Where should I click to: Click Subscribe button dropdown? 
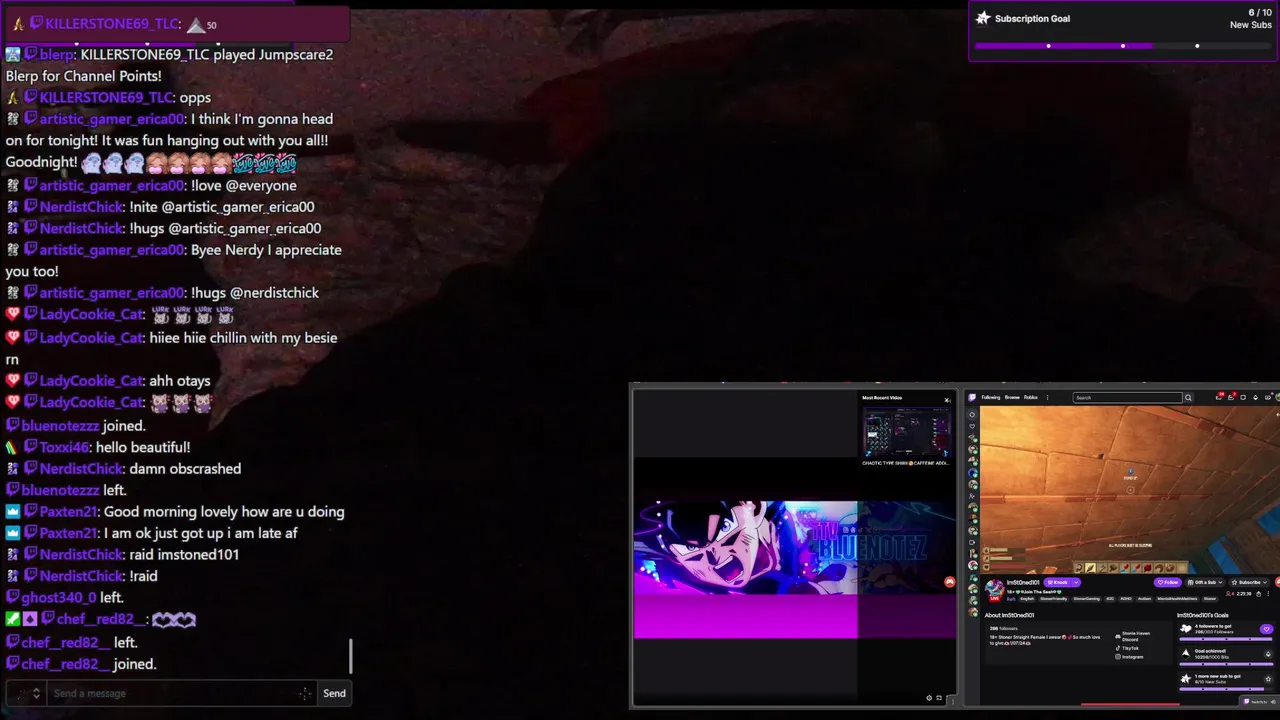point(1249,582)
